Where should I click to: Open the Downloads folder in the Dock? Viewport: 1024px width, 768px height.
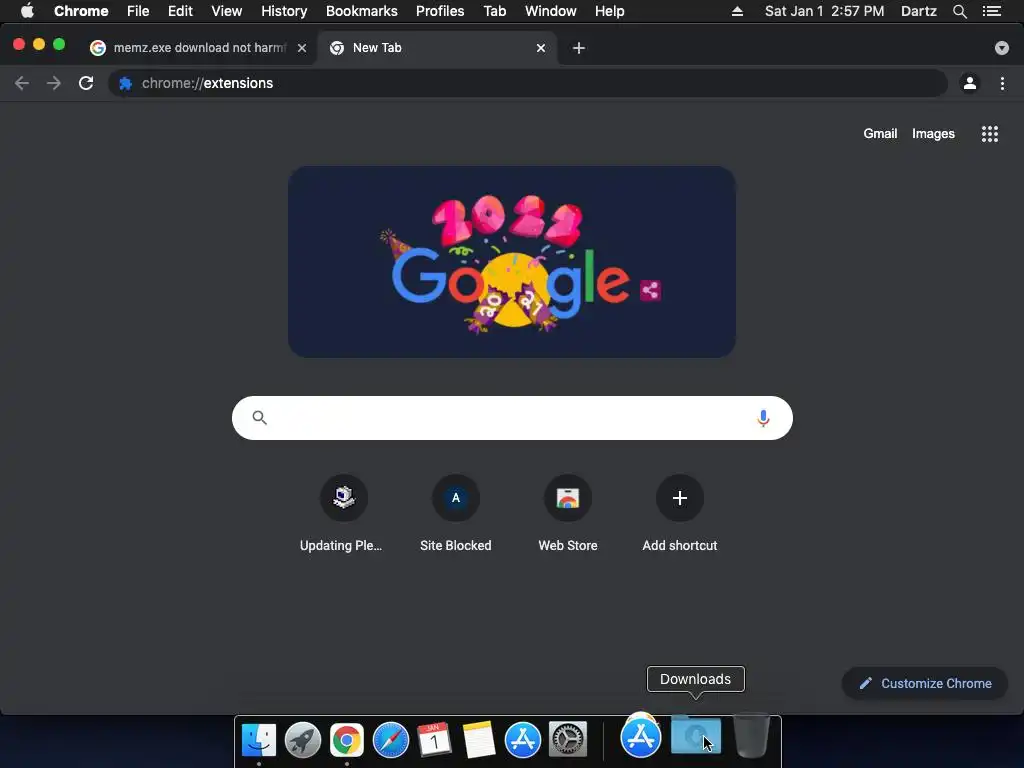click(x=696, y=735)
